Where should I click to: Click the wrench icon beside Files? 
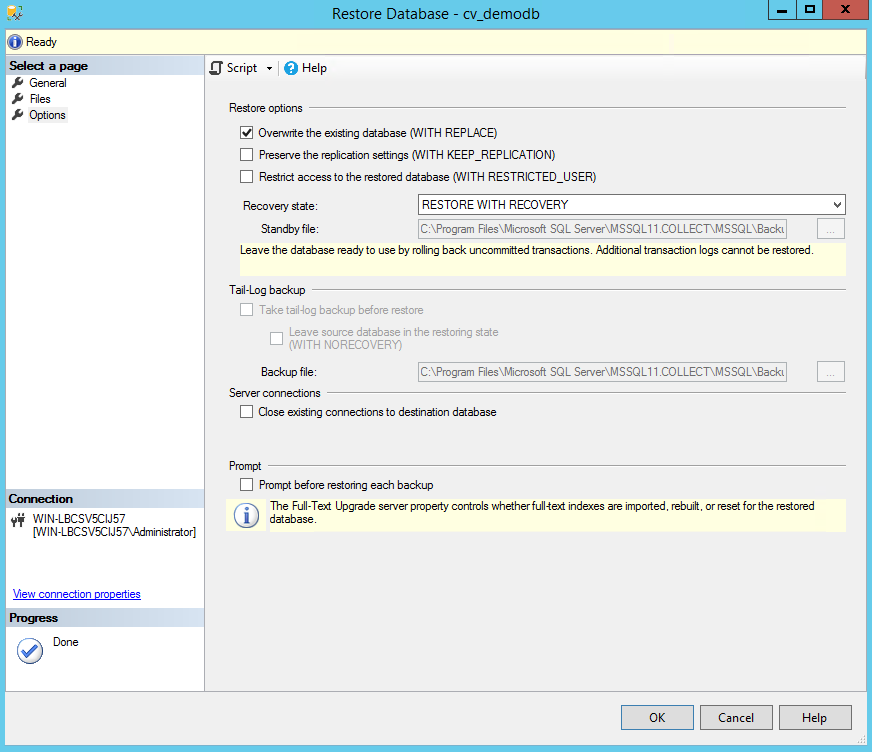(18, 98)
